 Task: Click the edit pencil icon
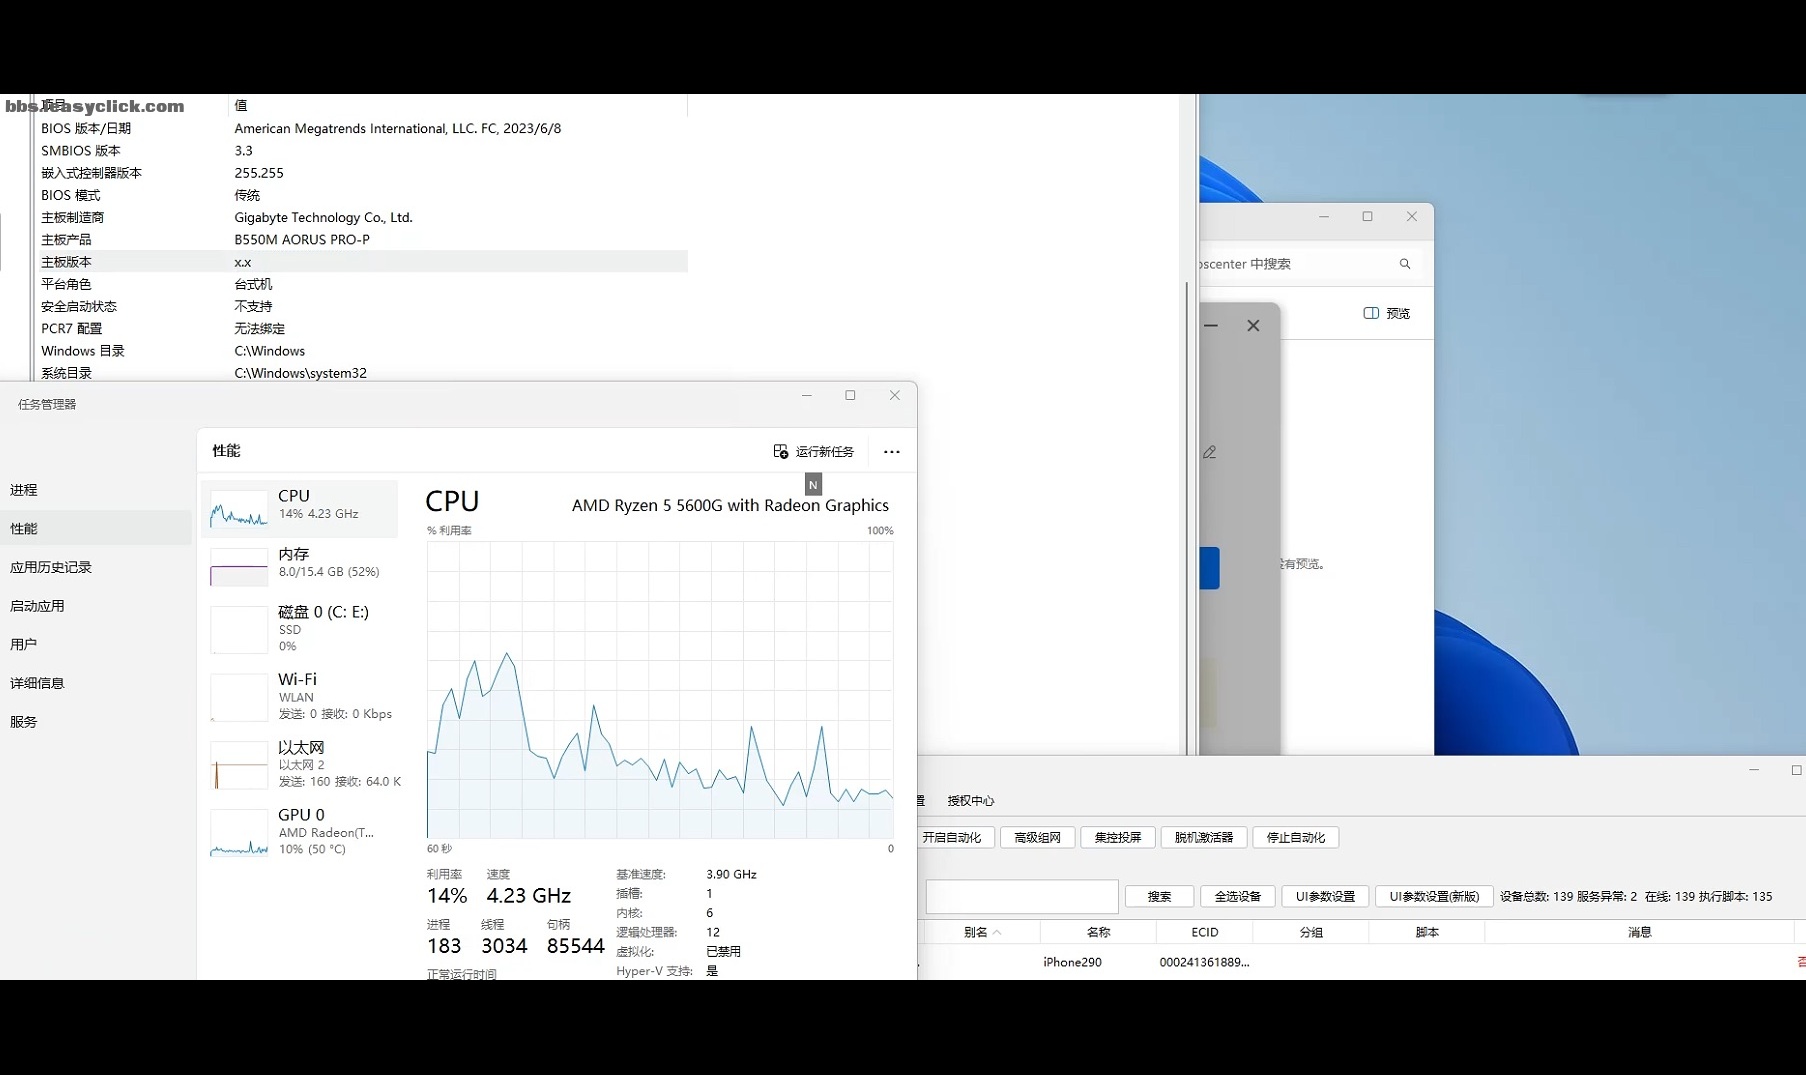pos(1210,453)
